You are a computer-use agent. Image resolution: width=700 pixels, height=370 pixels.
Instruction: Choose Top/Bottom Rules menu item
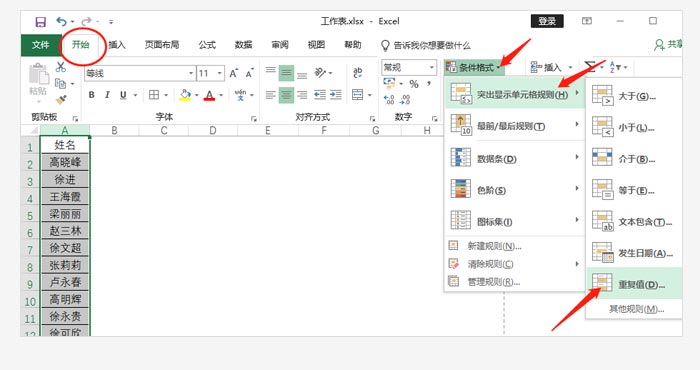(x=515, y=126)
